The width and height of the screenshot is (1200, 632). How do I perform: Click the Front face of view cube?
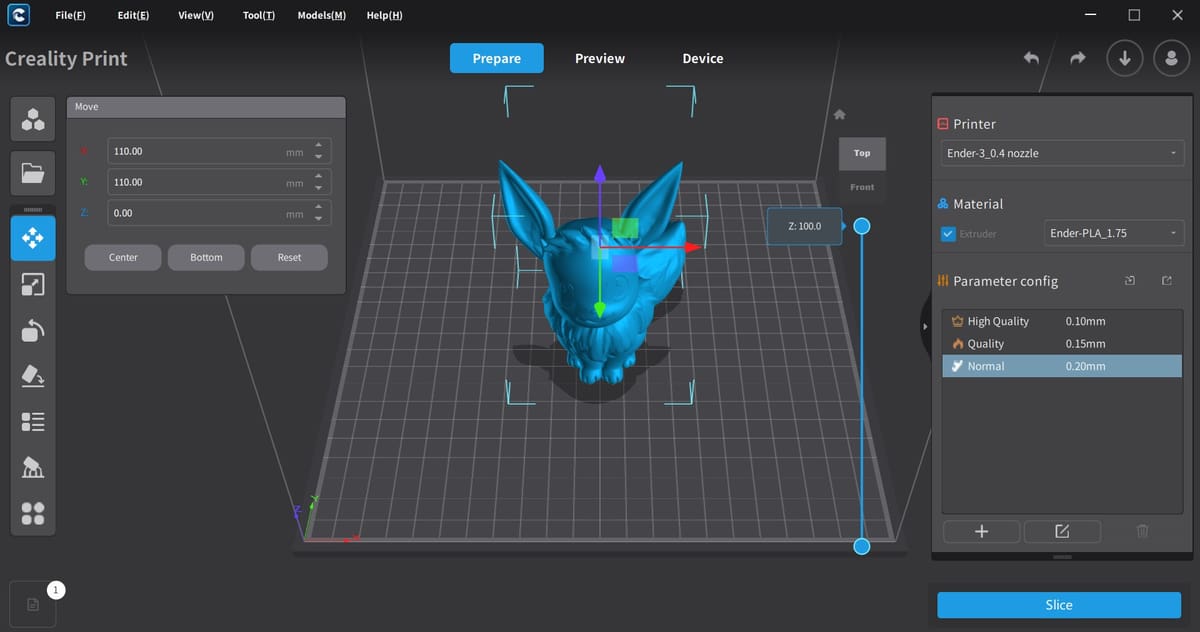tap(862, 187)
